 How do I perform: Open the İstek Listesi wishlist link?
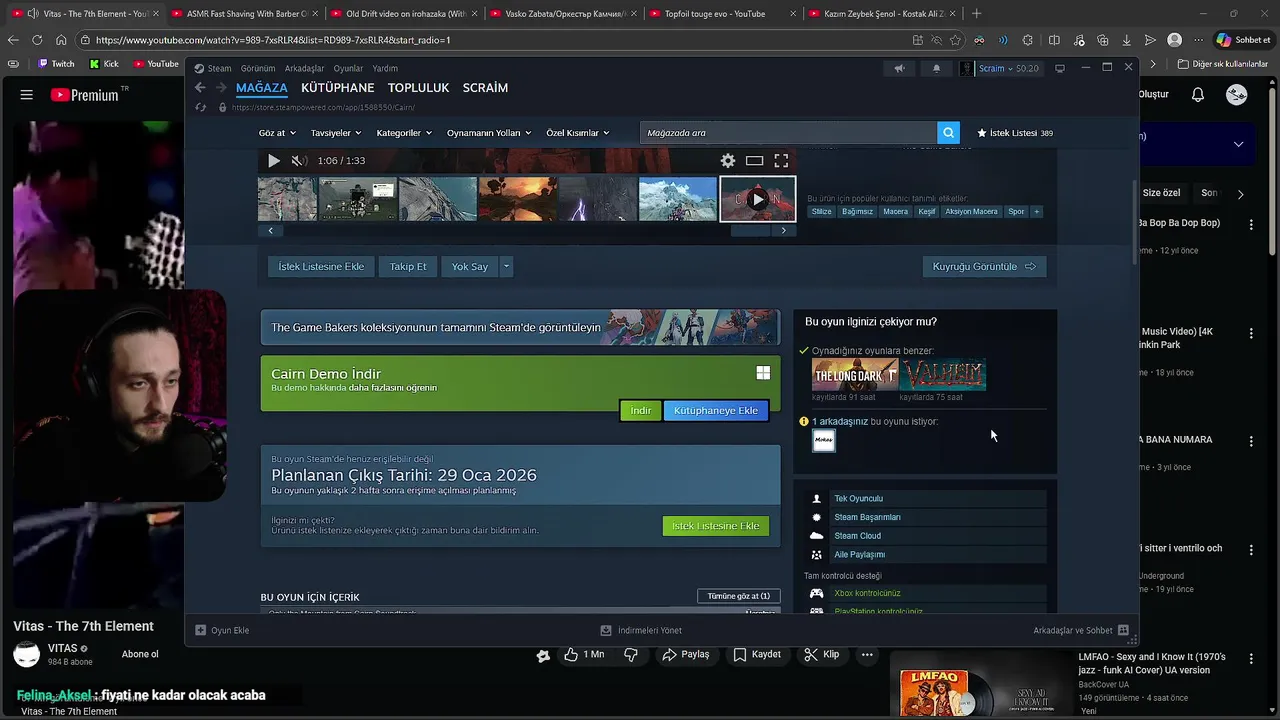point(1015,133)
